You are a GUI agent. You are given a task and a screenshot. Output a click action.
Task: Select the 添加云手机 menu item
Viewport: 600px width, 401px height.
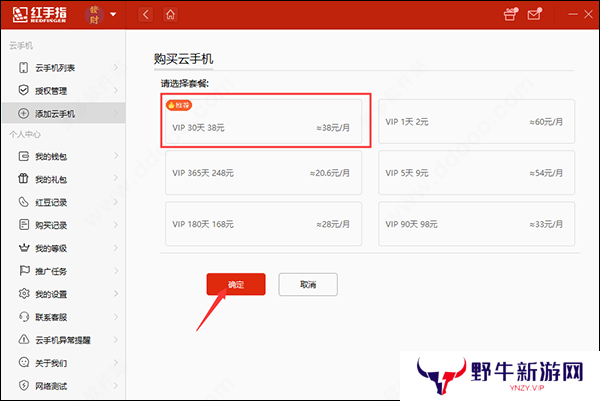click(64, 113)
